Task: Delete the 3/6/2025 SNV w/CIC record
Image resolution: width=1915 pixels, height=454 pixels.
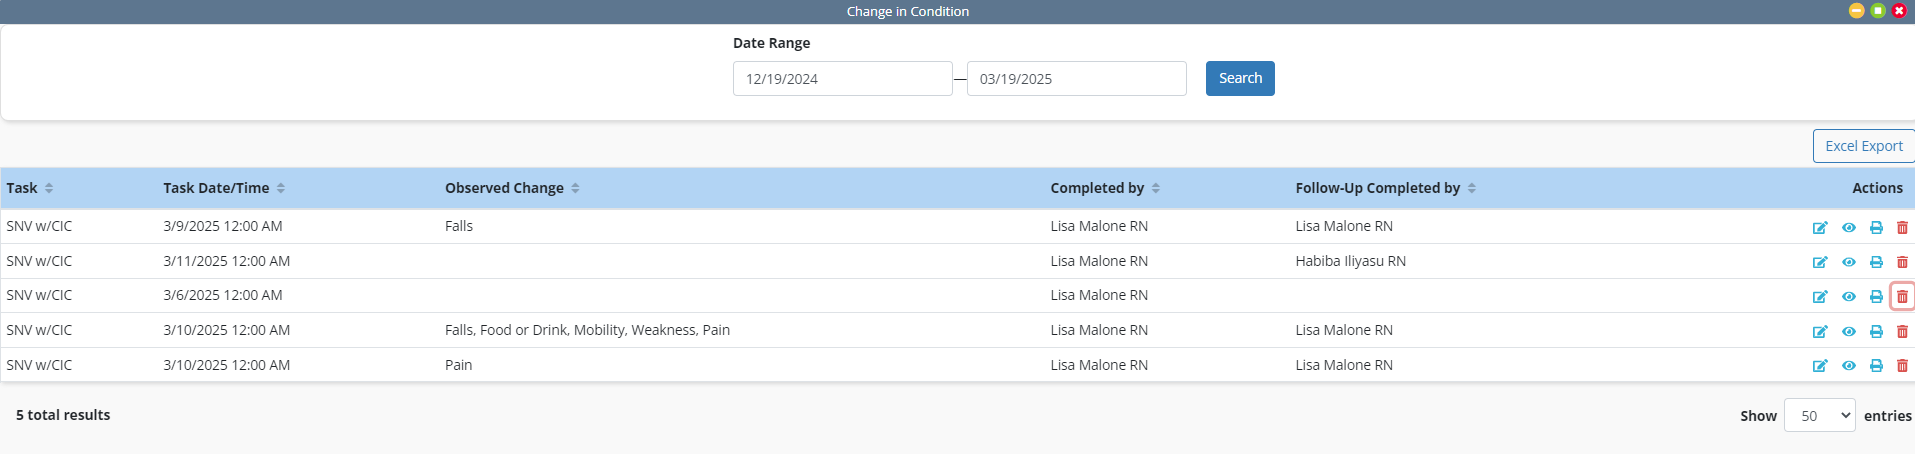Action: coord(1902,296)
